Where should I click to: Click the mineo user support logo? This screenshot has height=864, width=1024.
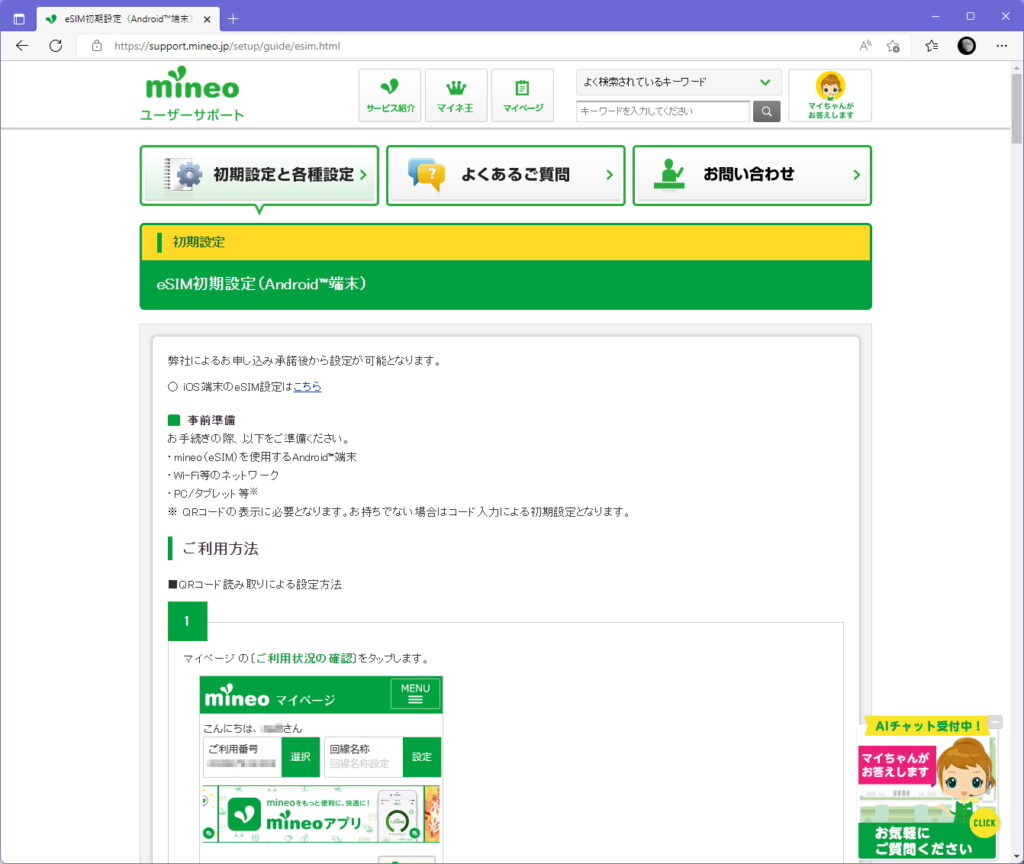coord(193,94)
